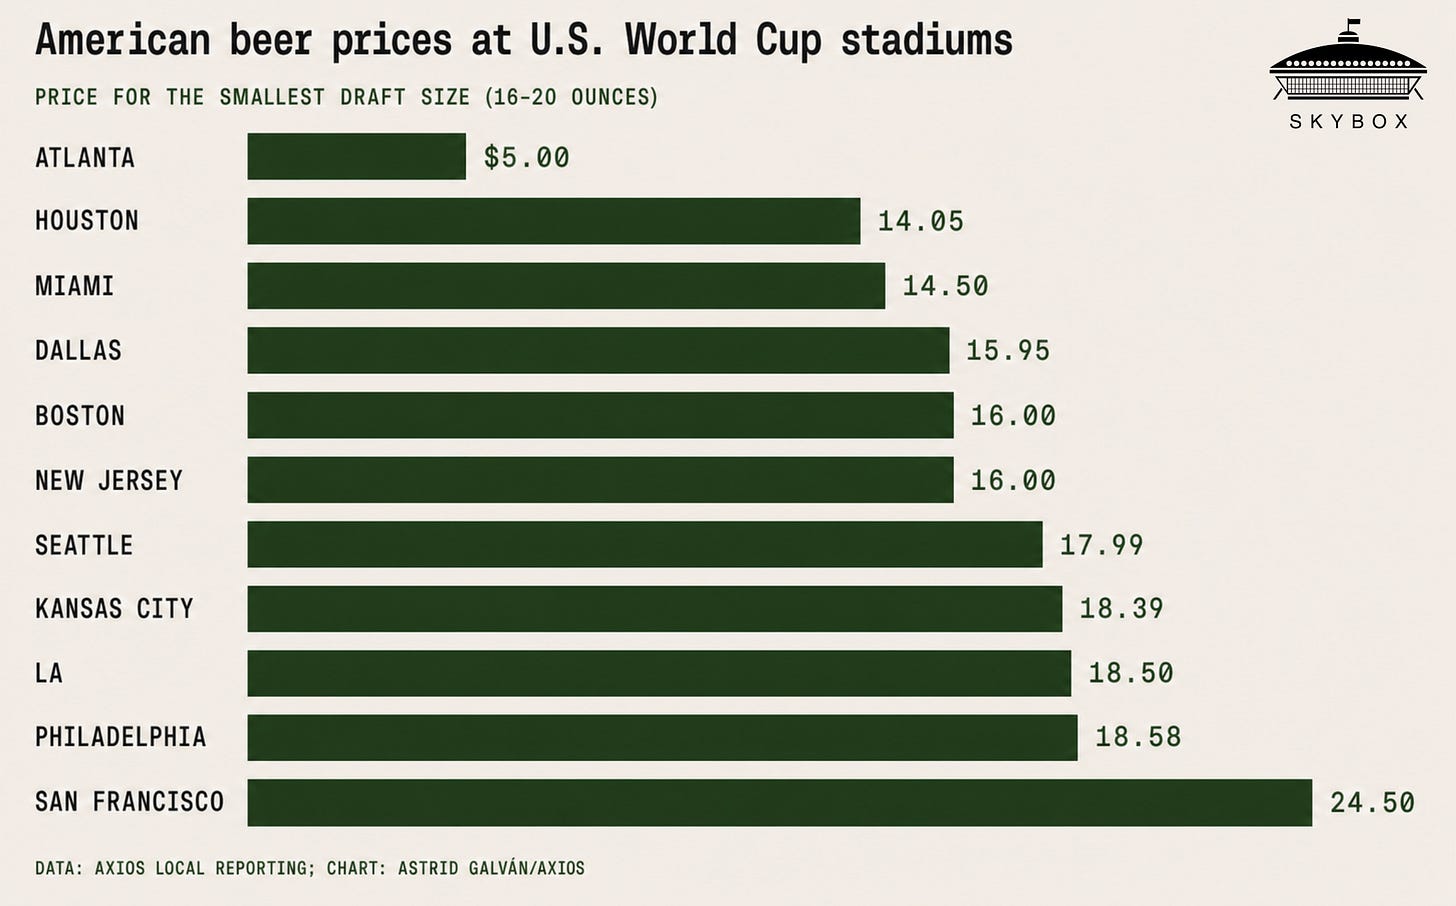The image size is (1456, 906).
Task: Click the $5.00 value label
Action: (527, 158)
